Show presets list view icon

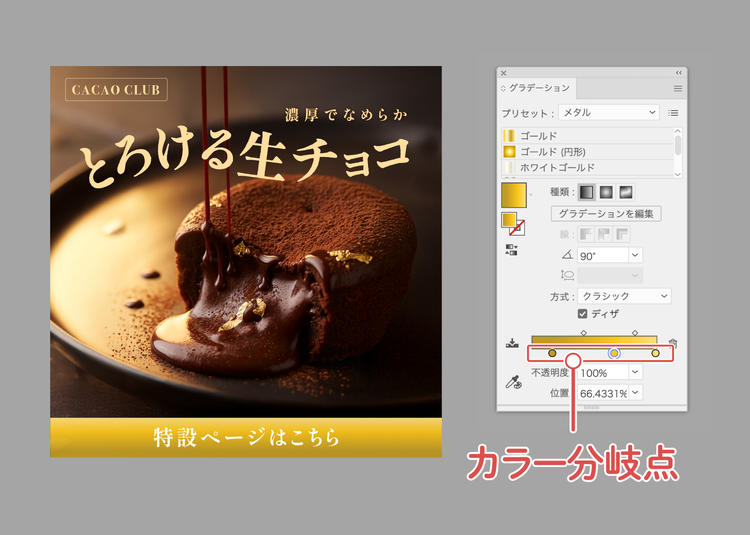click(673, 113)
